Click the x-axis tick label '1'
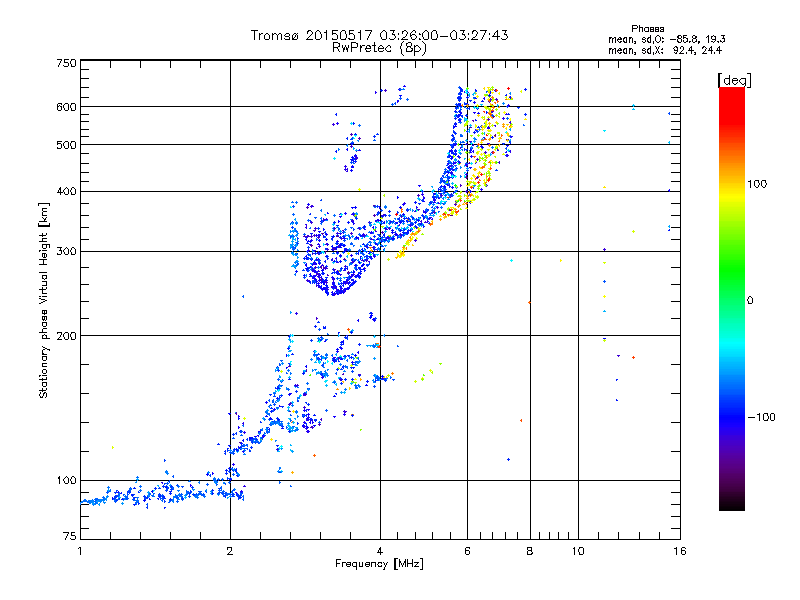800x600 pixels. coord(80,551)
